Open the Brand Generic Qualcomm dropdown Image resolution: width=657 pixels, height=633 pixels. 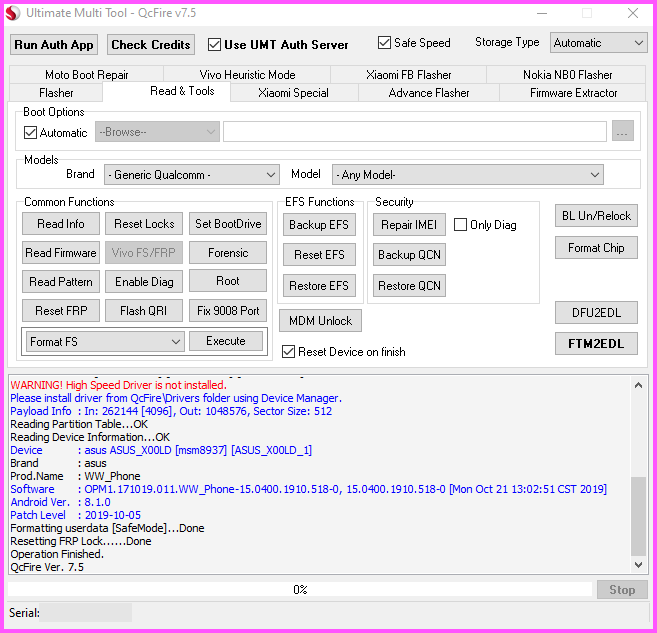(x=191, y=174)
